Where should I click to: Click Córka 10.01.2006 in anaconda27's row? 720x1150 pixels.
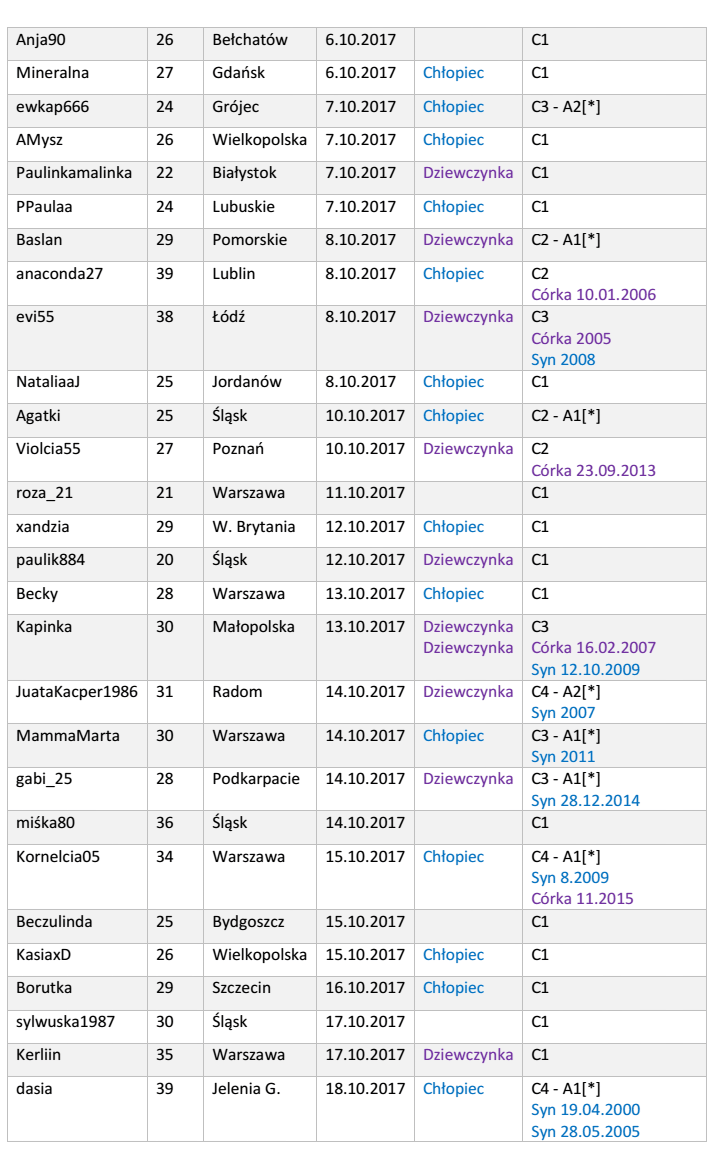[x=594, y=294]
